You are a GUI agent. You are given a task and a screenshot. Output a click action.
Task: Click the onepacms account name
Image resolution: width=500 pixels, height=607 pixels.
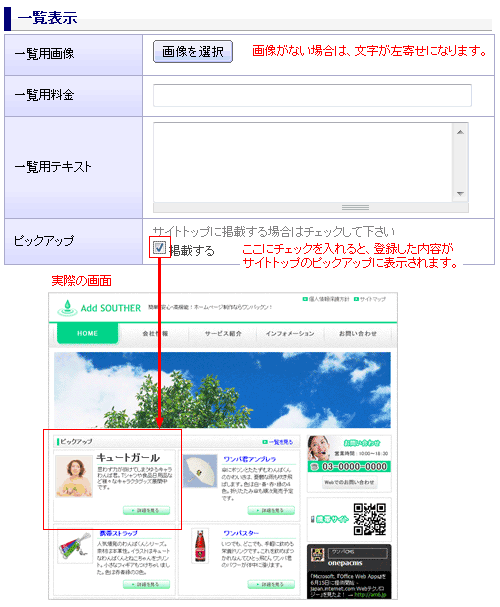[345, 562]
